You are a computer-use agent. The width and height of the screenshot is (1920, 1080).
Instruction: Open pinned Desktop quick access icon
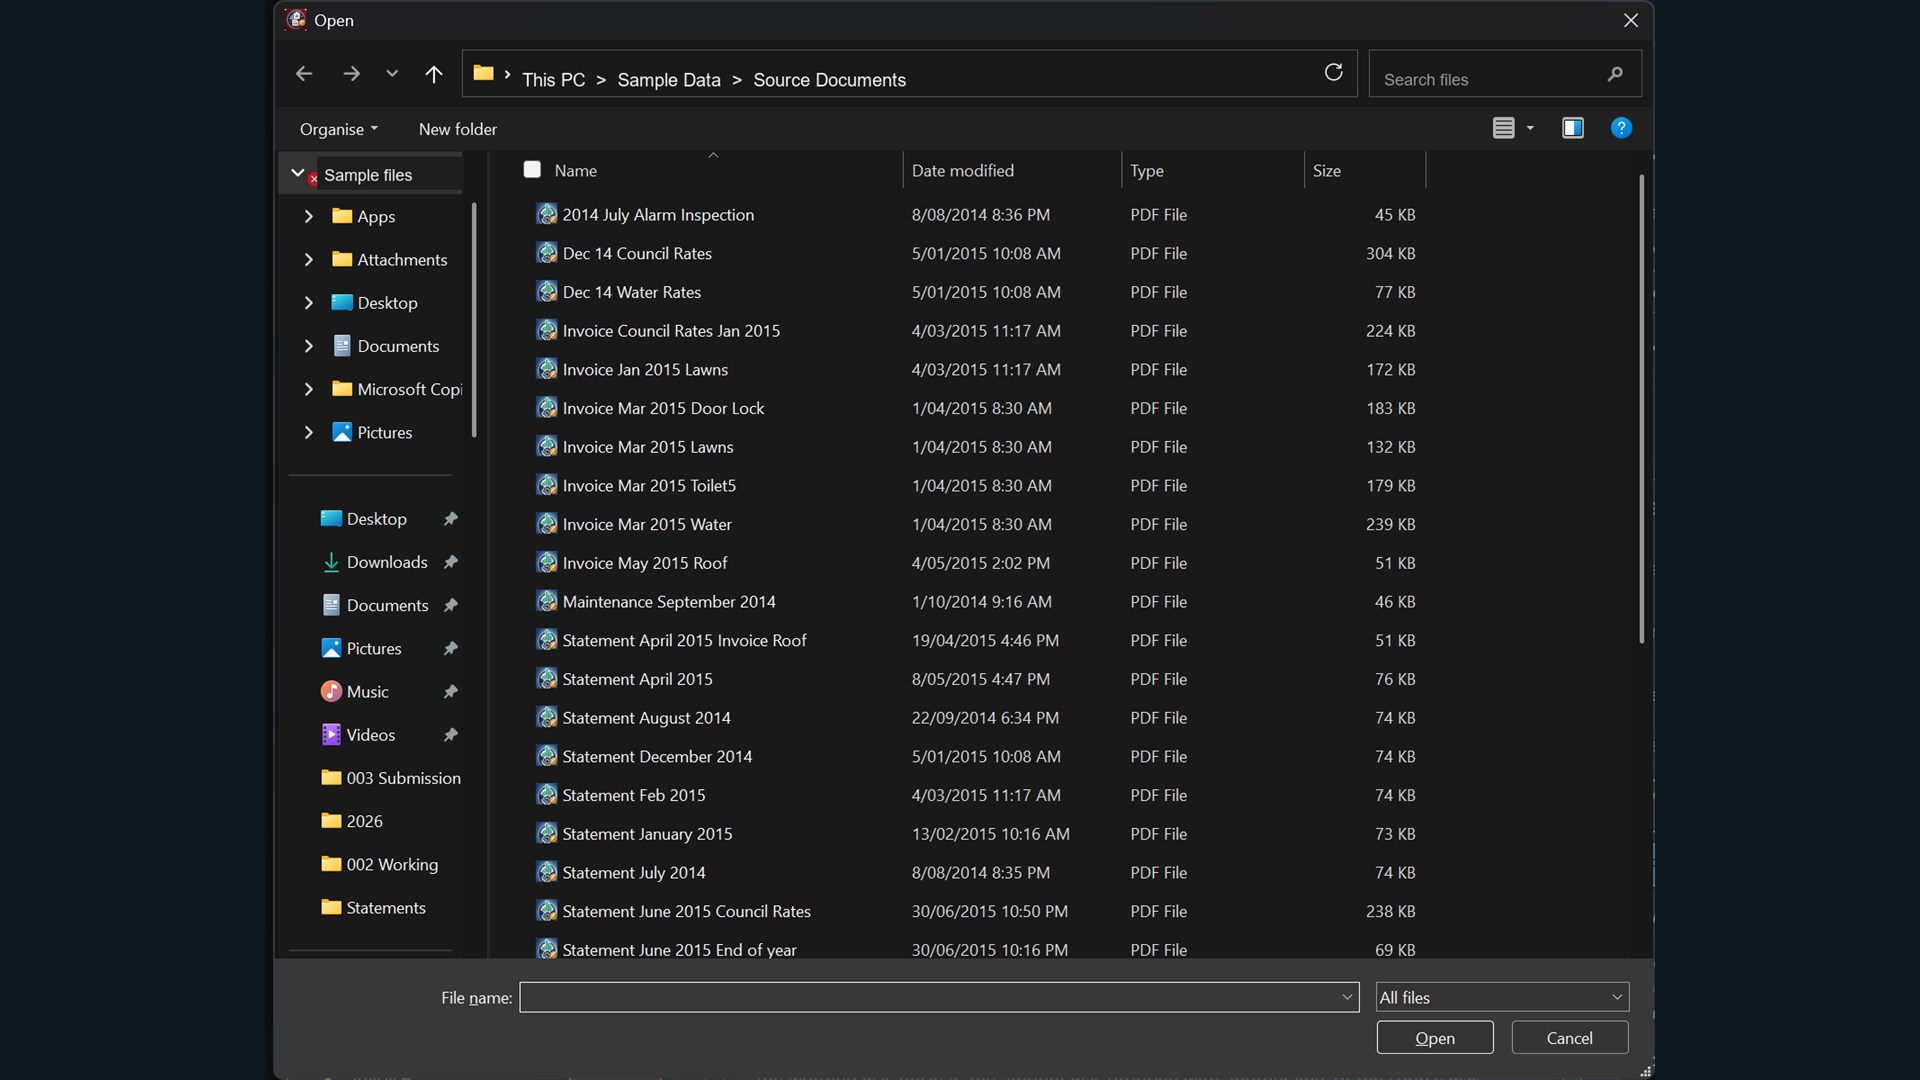click(331, 518)
